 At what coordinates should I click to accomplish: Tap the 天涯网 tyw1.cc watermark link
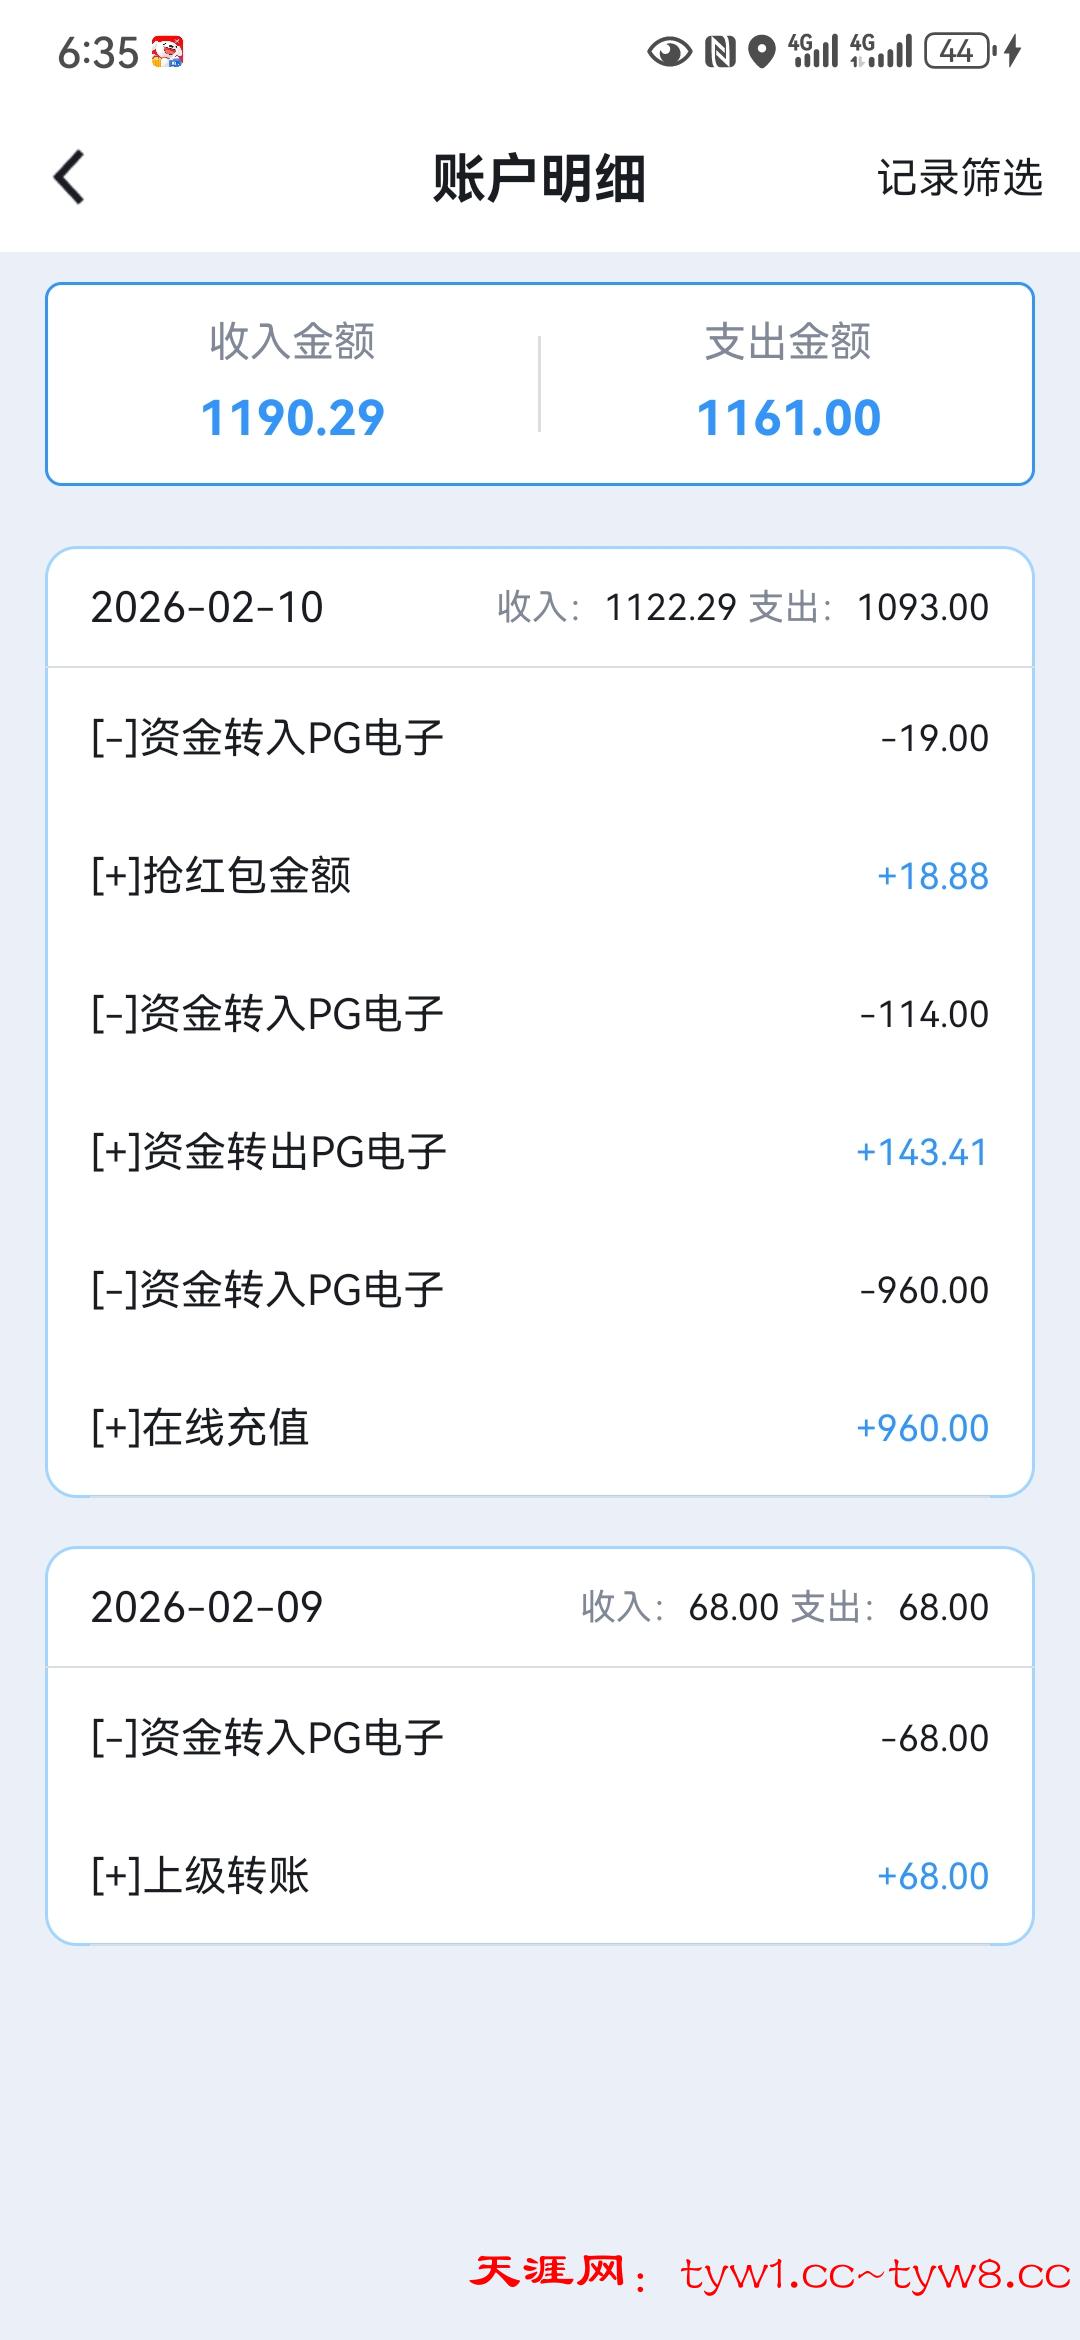(770, 2274)
